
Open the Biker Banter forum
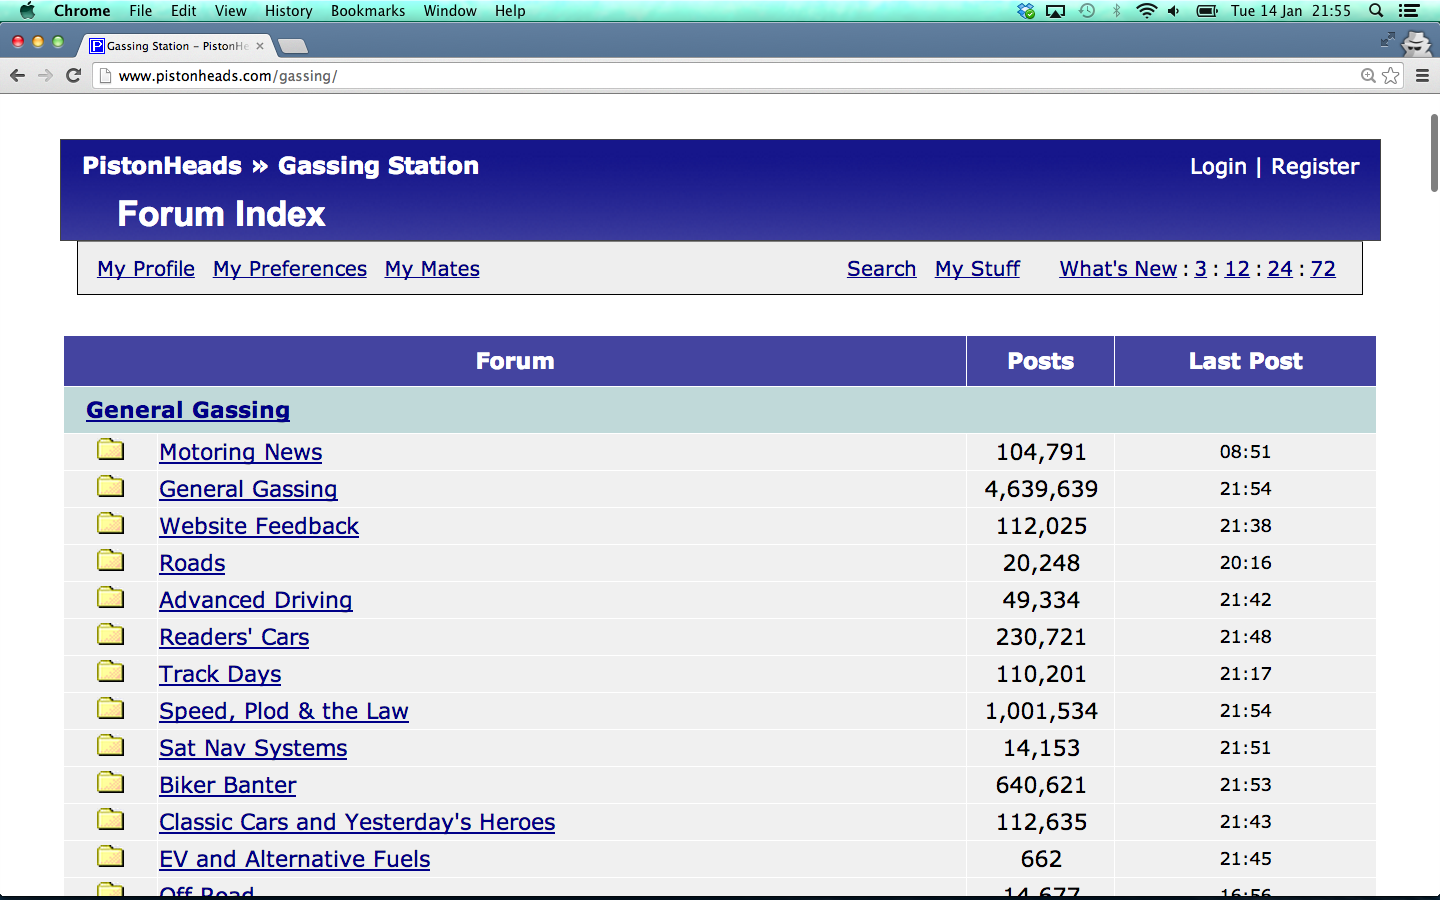click(x=228, y=785)
